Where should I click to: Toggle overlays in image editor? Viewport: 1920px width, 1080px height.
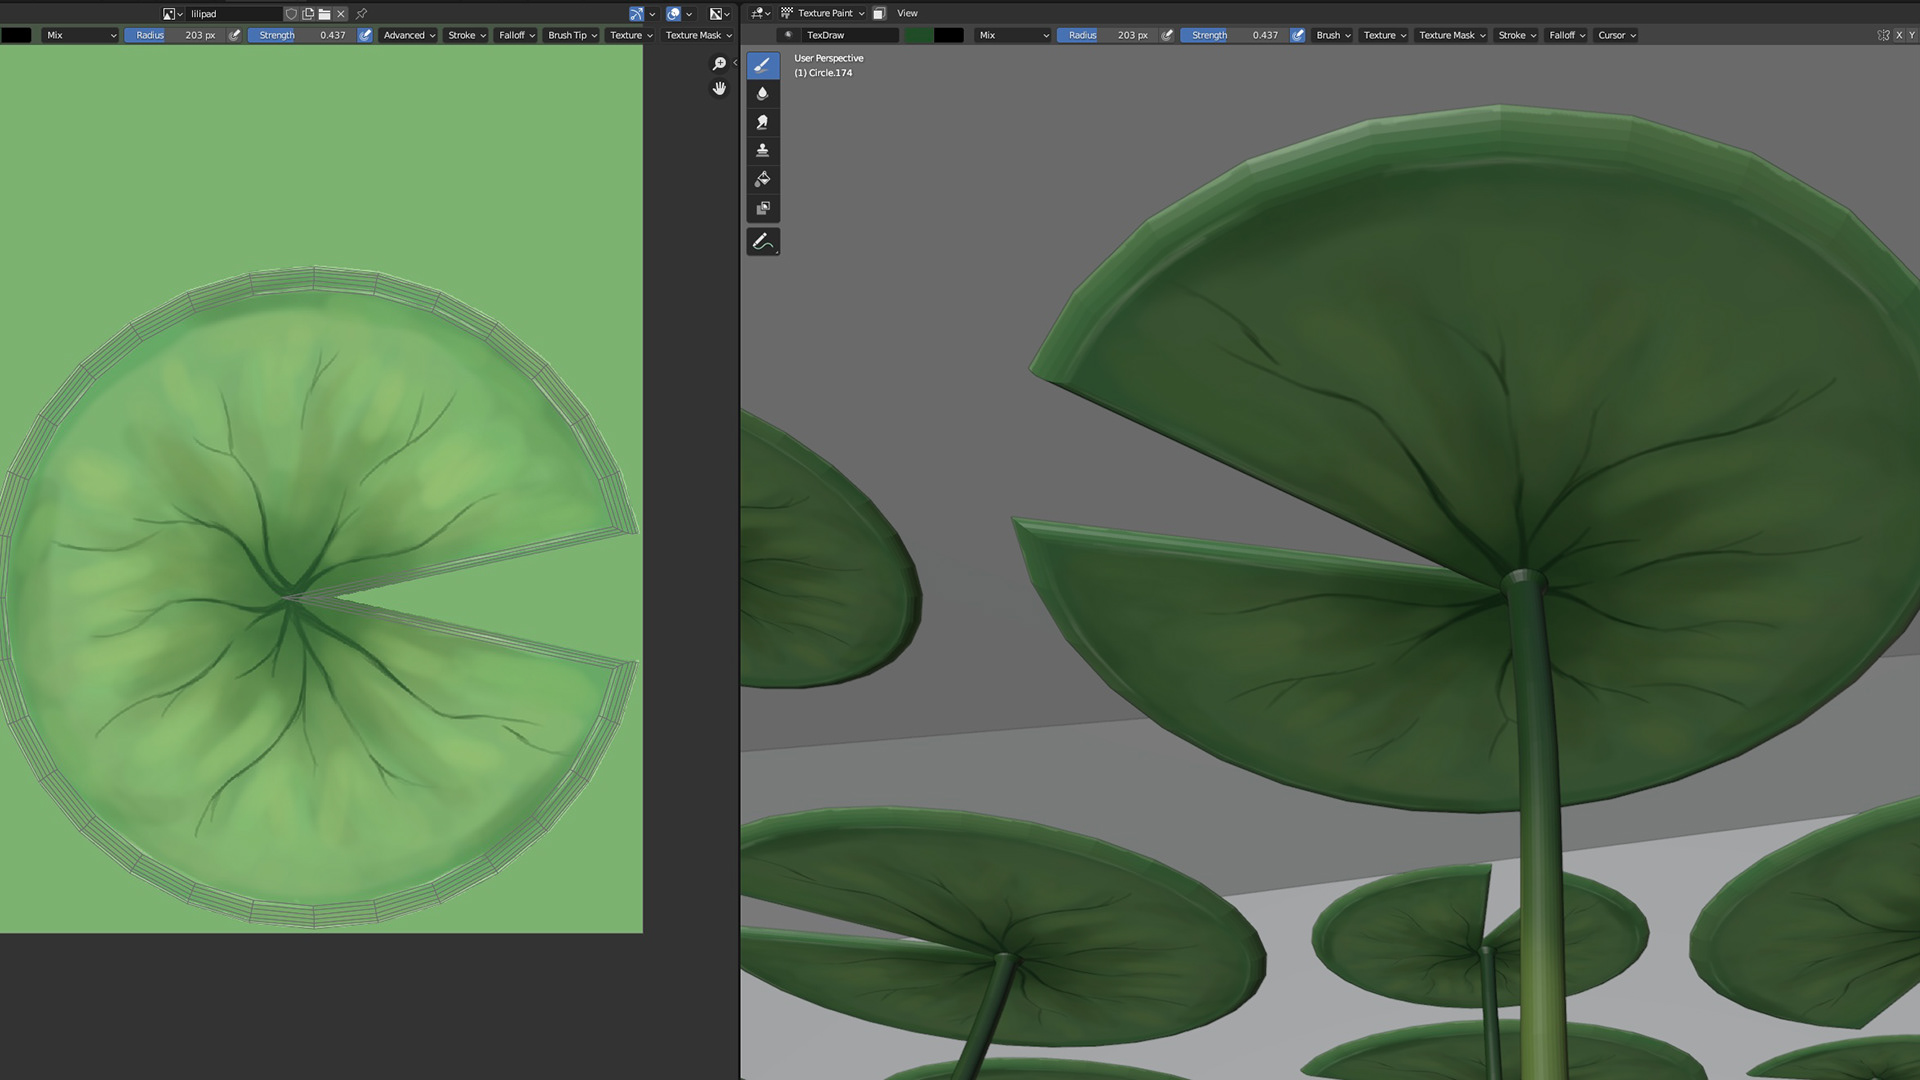[673, 14]
